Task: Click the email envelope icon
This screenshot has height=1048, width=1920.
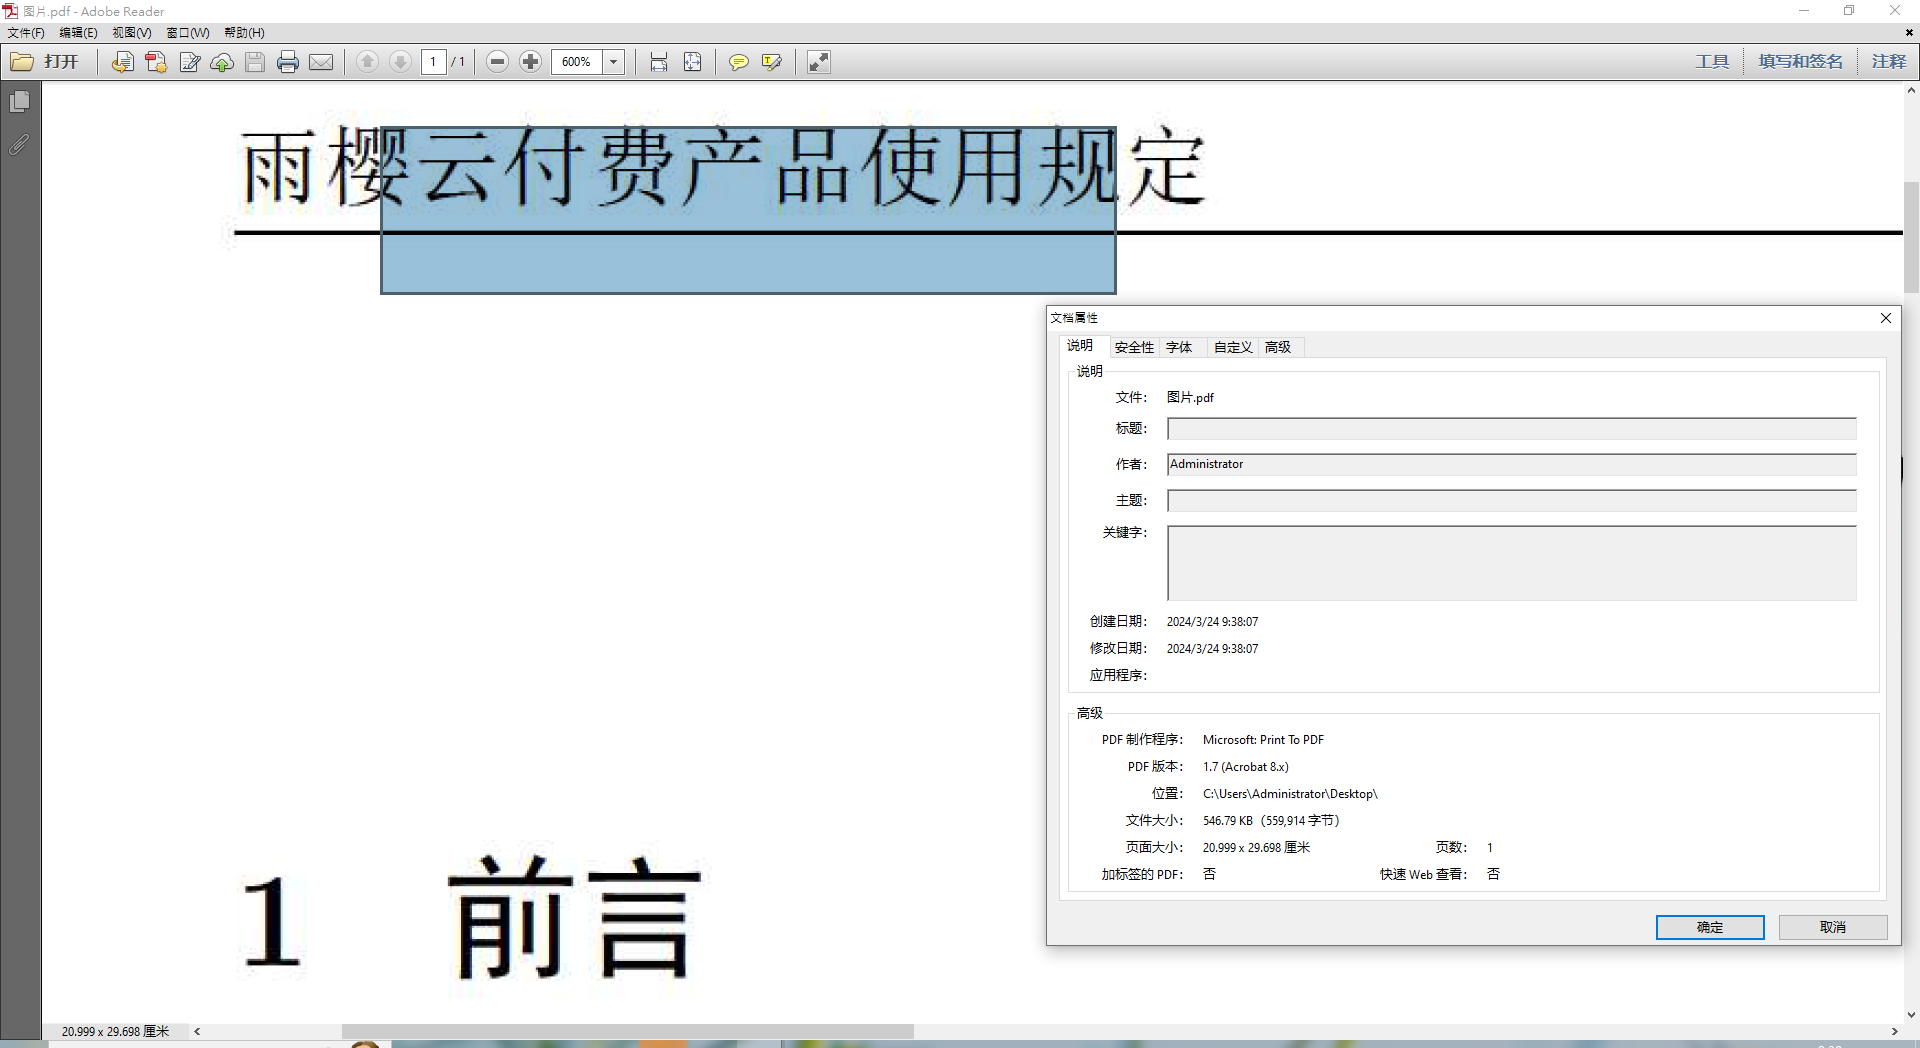Action: [x=321, y=62]
